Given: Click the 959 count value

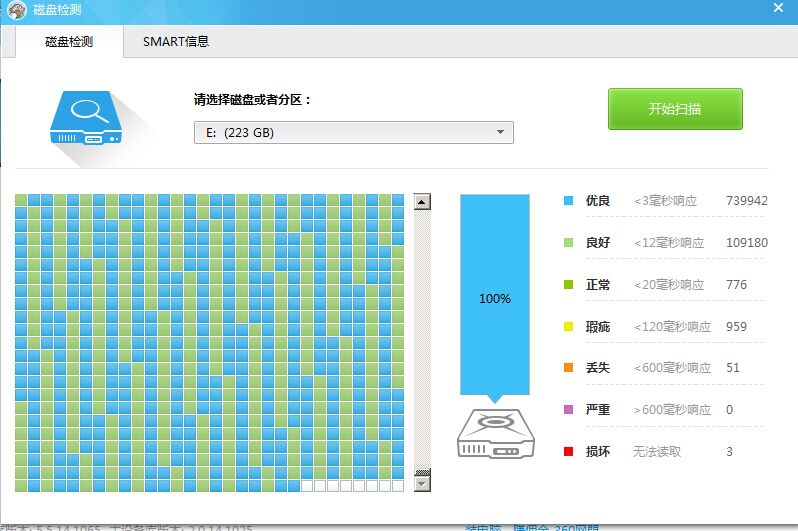Looking at the screenshot, I should [x=736, y=326].
